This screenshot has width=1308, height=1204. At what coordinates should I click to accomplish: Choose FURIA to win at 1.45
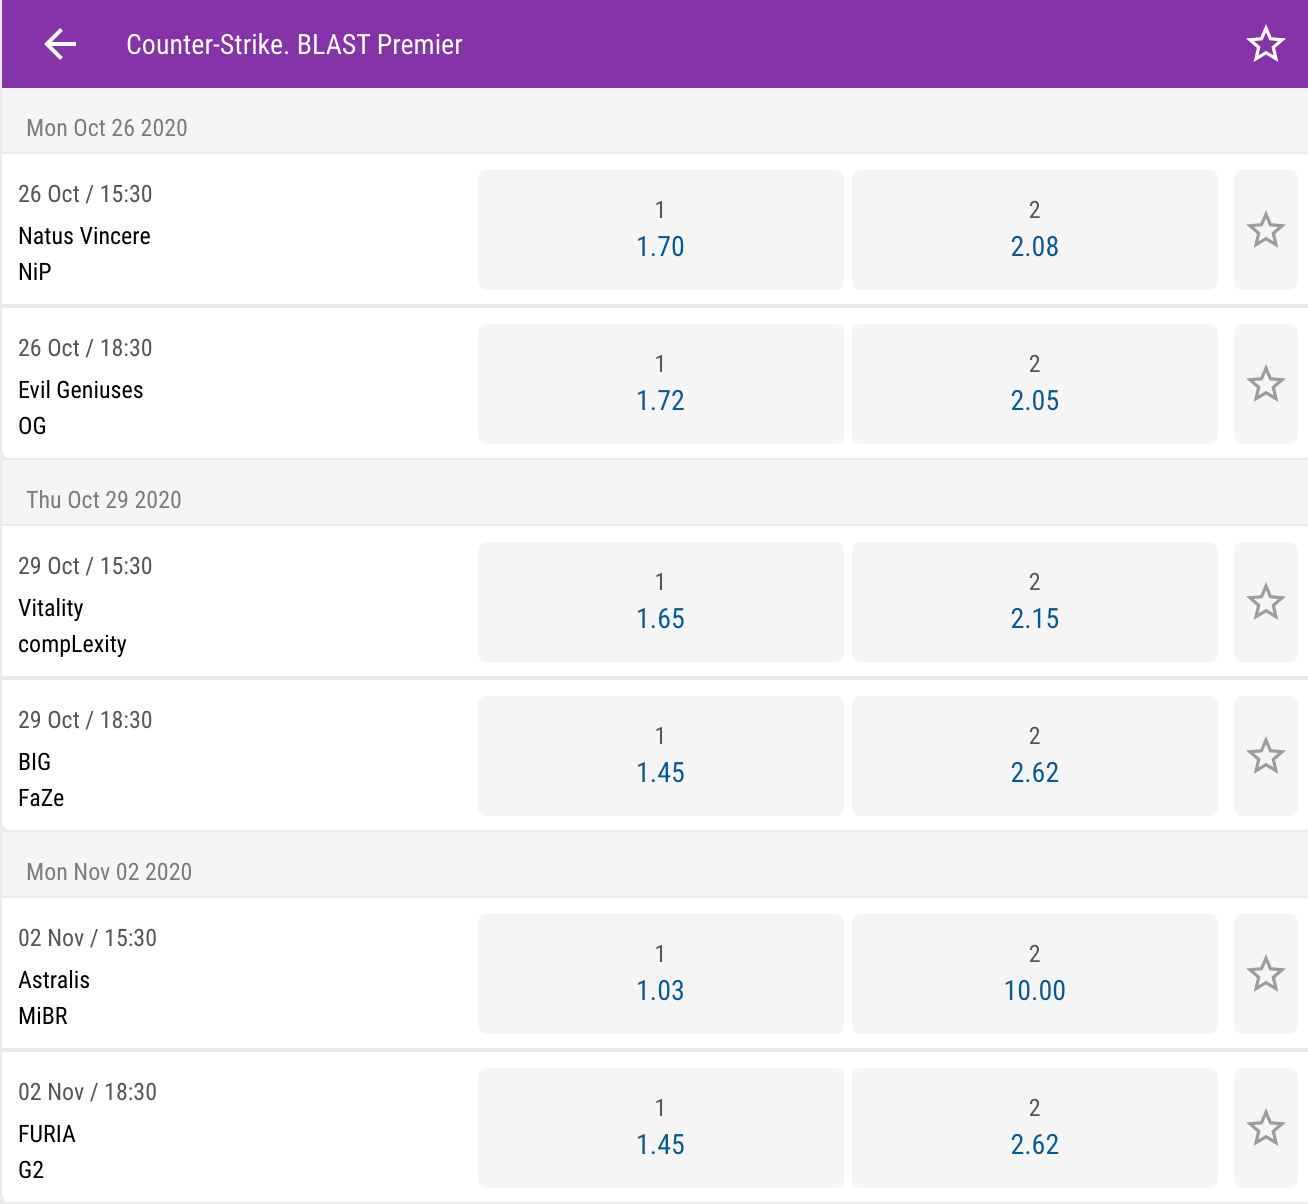pos(661,1128)
